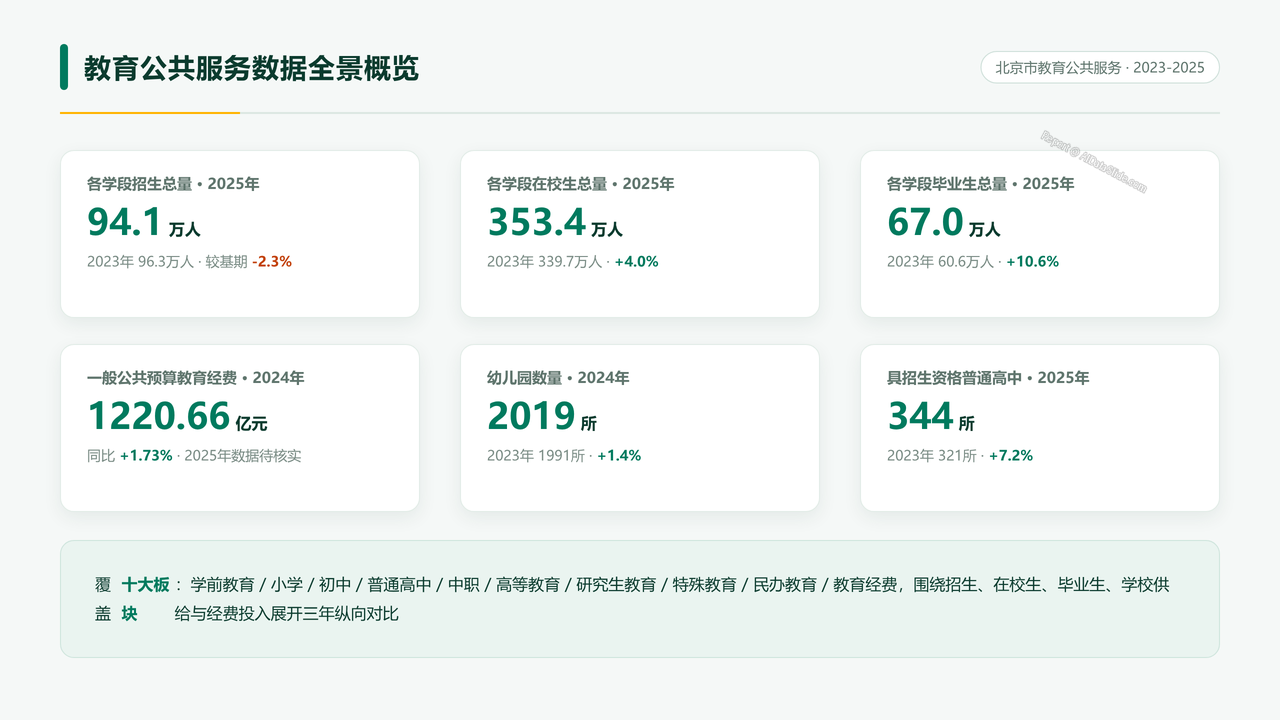Click the -2.3% change value

coord(272,261)
